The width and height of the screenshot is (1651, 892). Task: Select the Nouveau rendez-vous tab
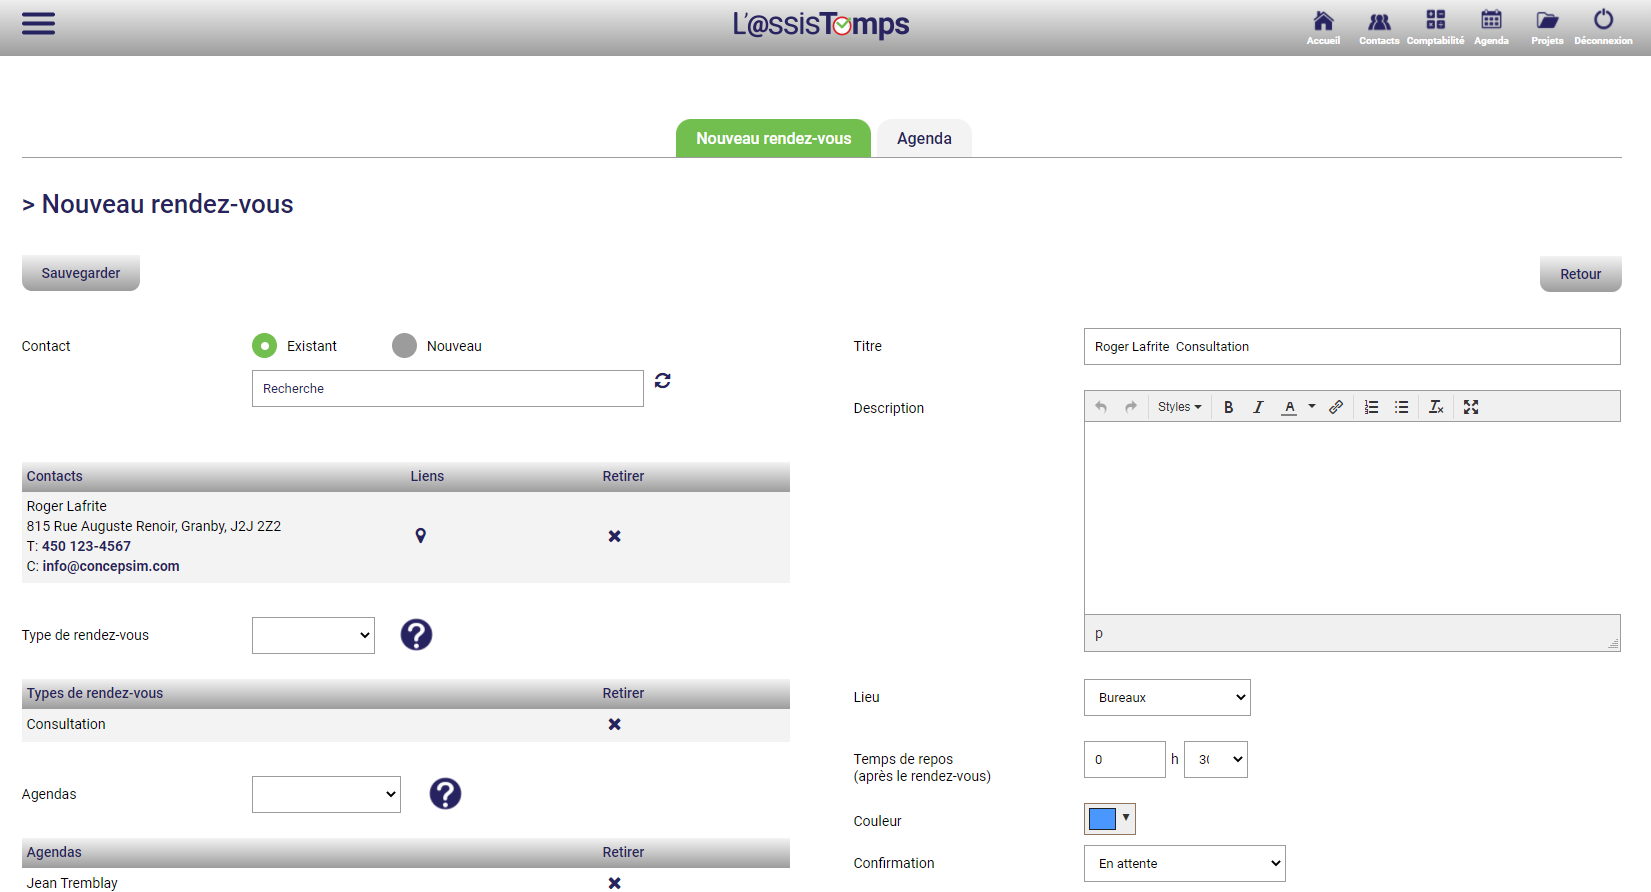point(773,139)
